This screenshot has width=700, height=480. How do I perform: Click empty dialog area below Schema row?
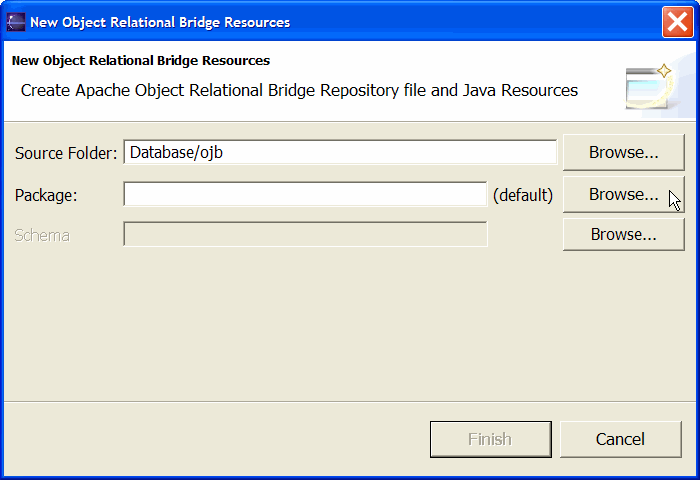(350, 326)
